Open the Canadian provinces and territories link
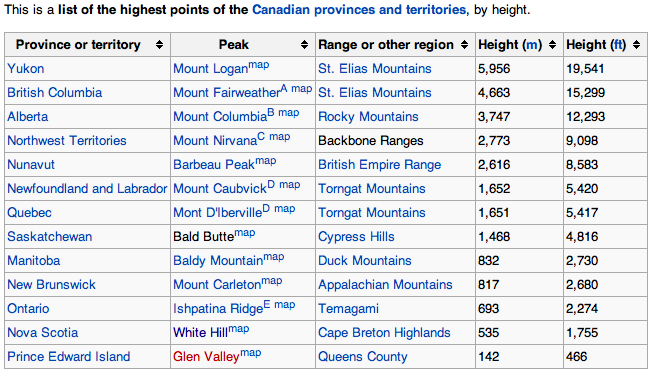 tap(359, 10)
